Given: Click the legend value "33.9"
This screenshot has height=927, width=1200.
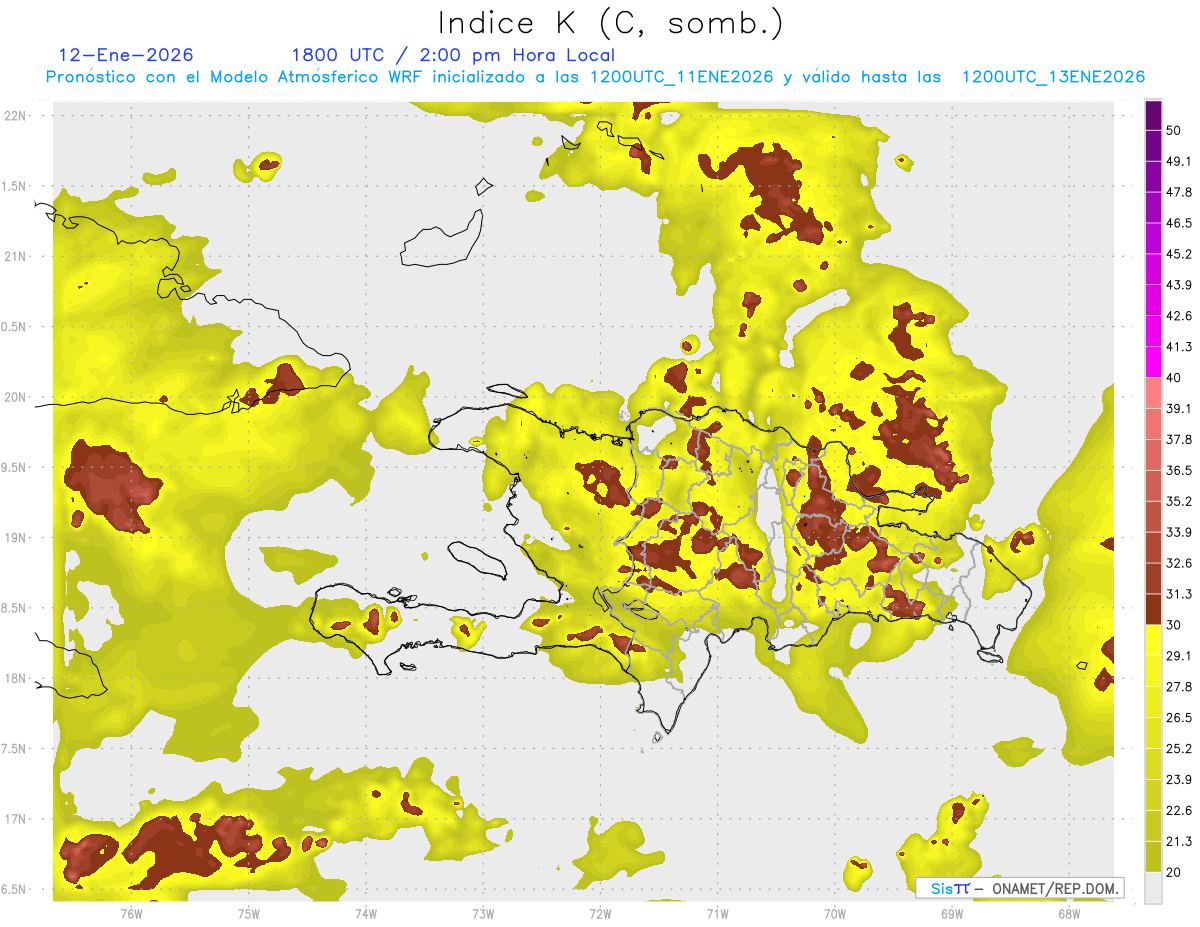Looking at the screenshot, I should (x=1179, y=532).
